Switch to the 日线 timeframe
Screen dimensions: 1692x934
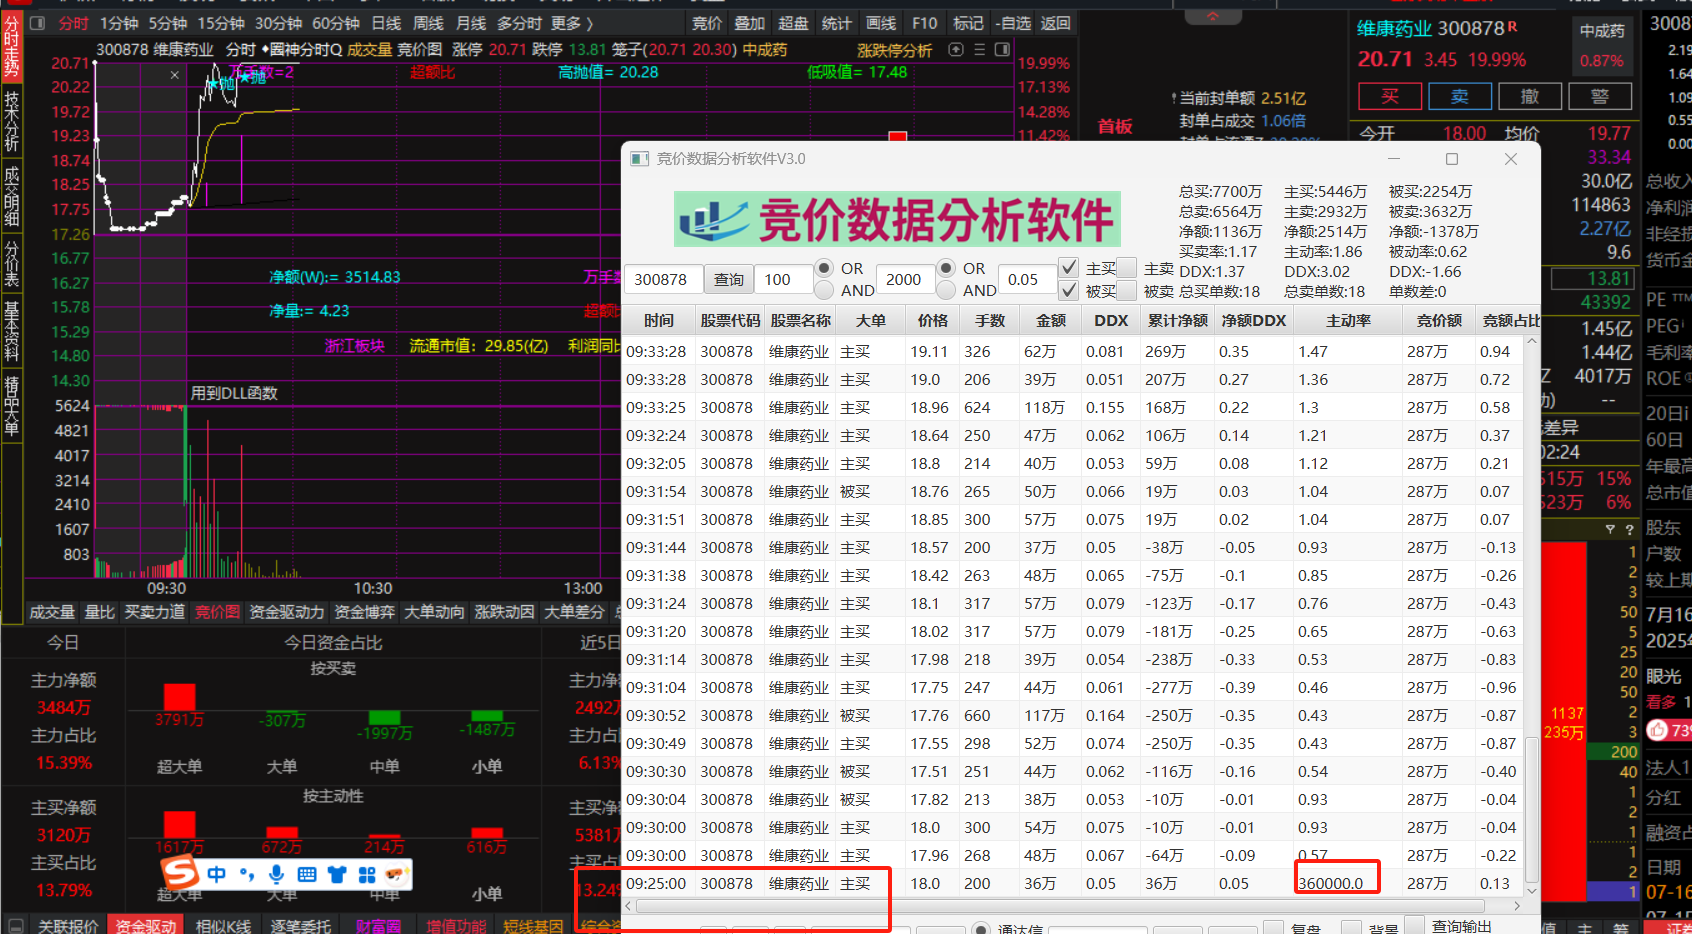coord(386,23)
